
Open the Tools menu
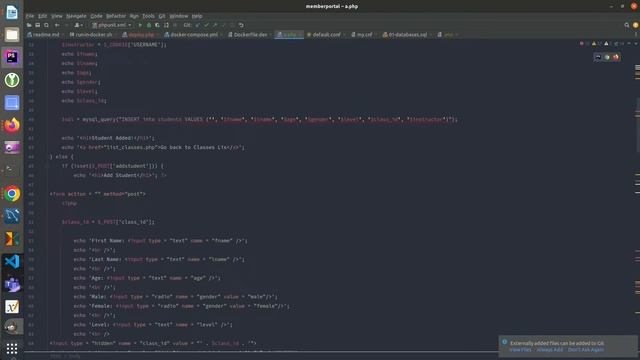148,16
